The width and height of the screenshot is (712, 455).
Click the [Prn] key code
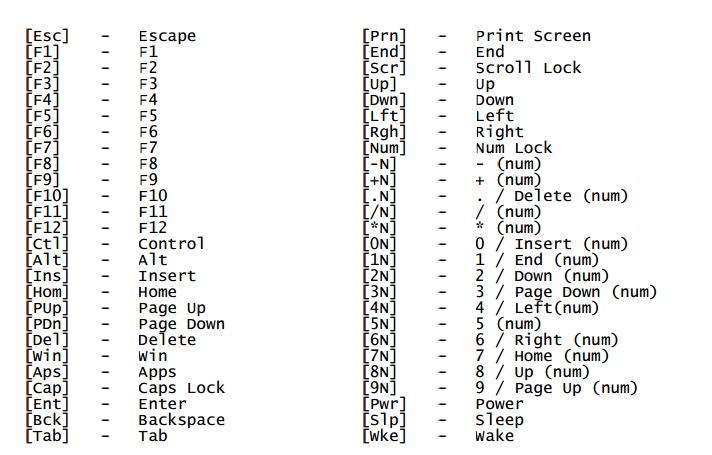click(384, 36)
